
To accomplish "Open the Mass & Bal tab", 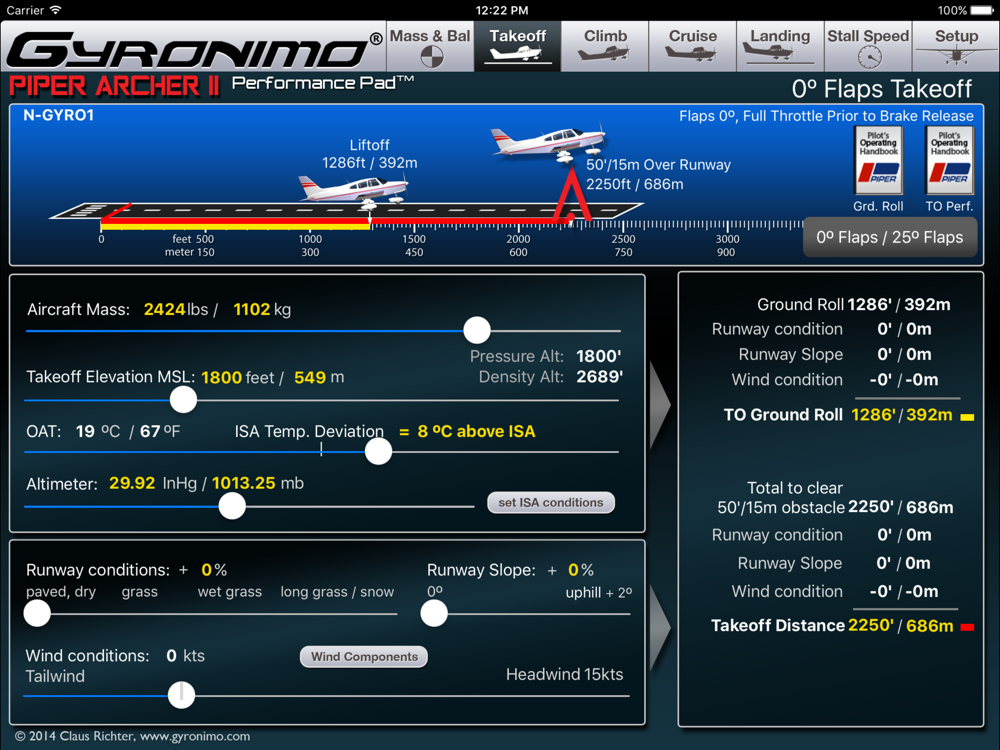I will tap(430, 46).
